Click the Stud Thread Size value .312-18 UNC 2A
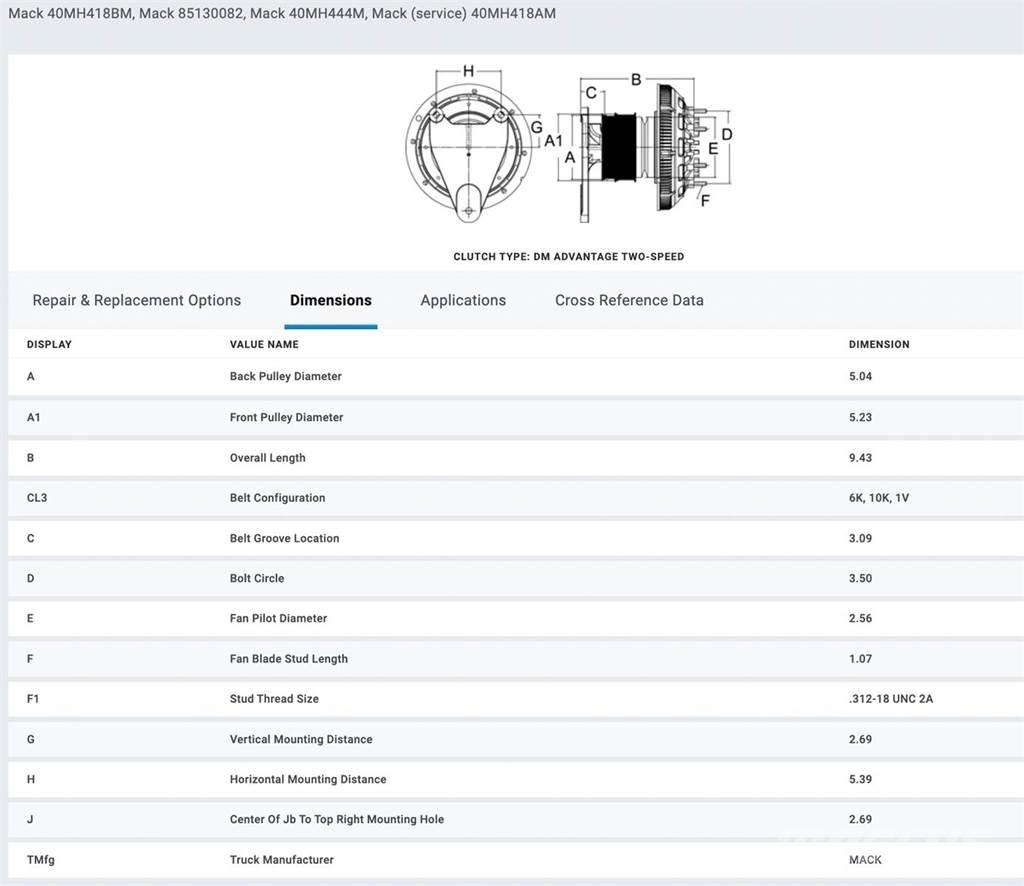 tap(890, 699)
